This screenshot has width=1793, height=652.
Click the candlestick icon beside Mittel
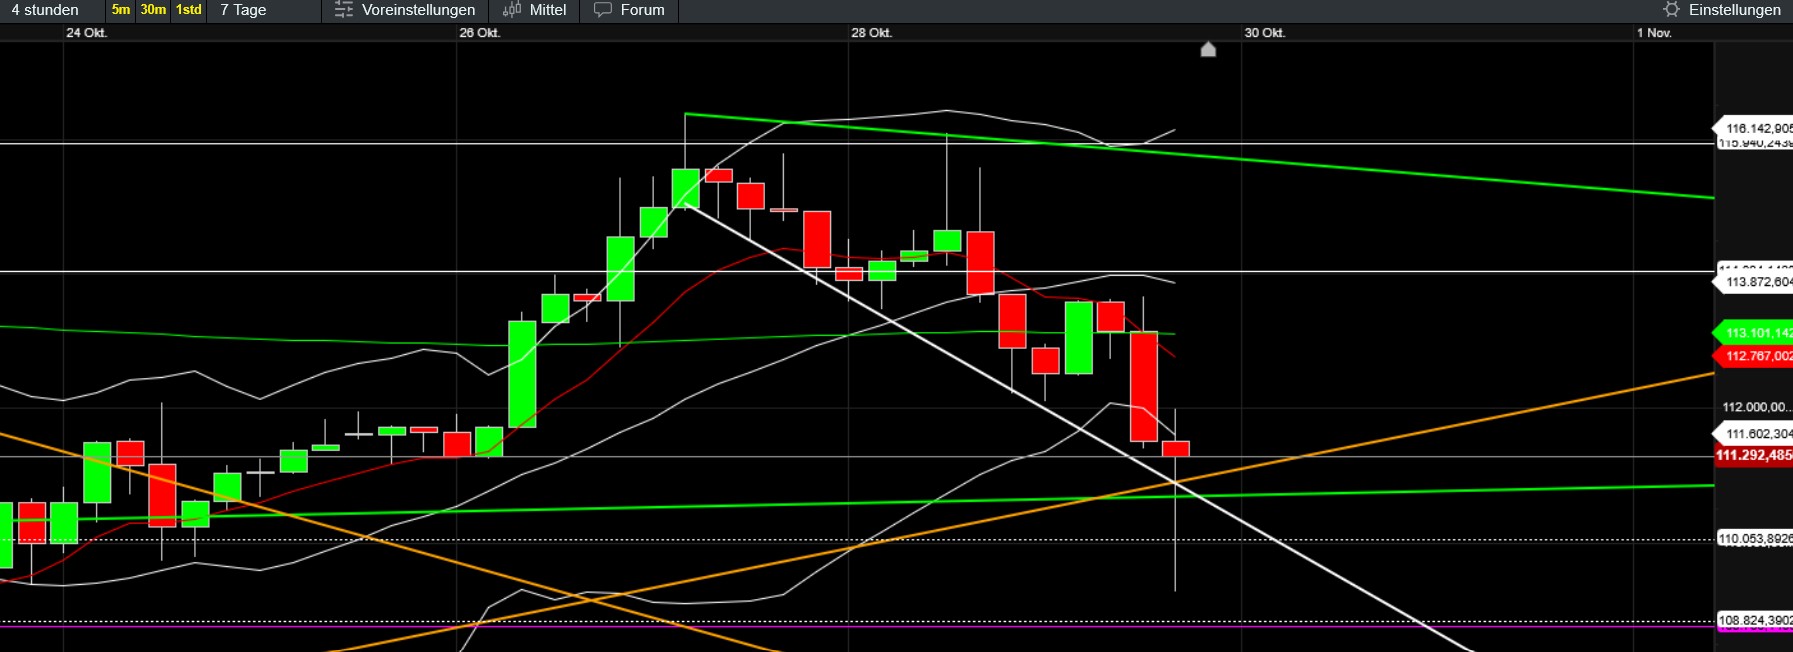(x=512, y=10)
